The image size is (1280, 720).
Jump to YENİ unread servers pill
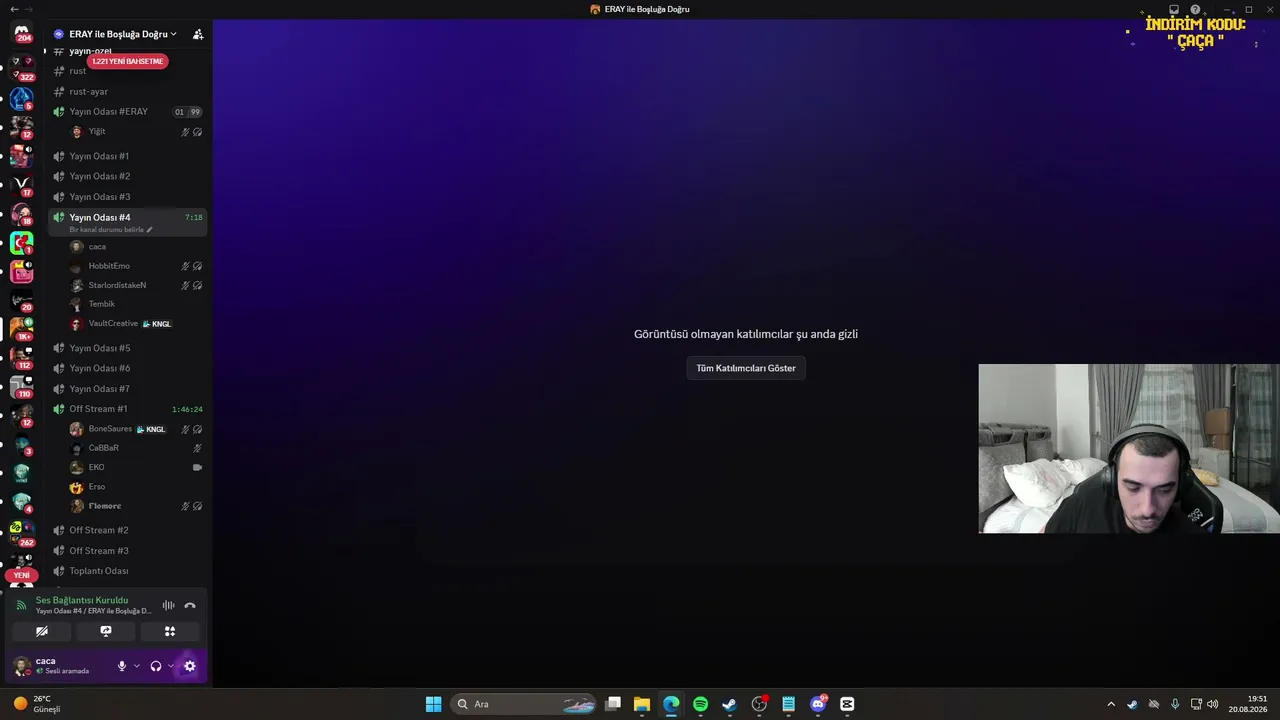point(22,575)
